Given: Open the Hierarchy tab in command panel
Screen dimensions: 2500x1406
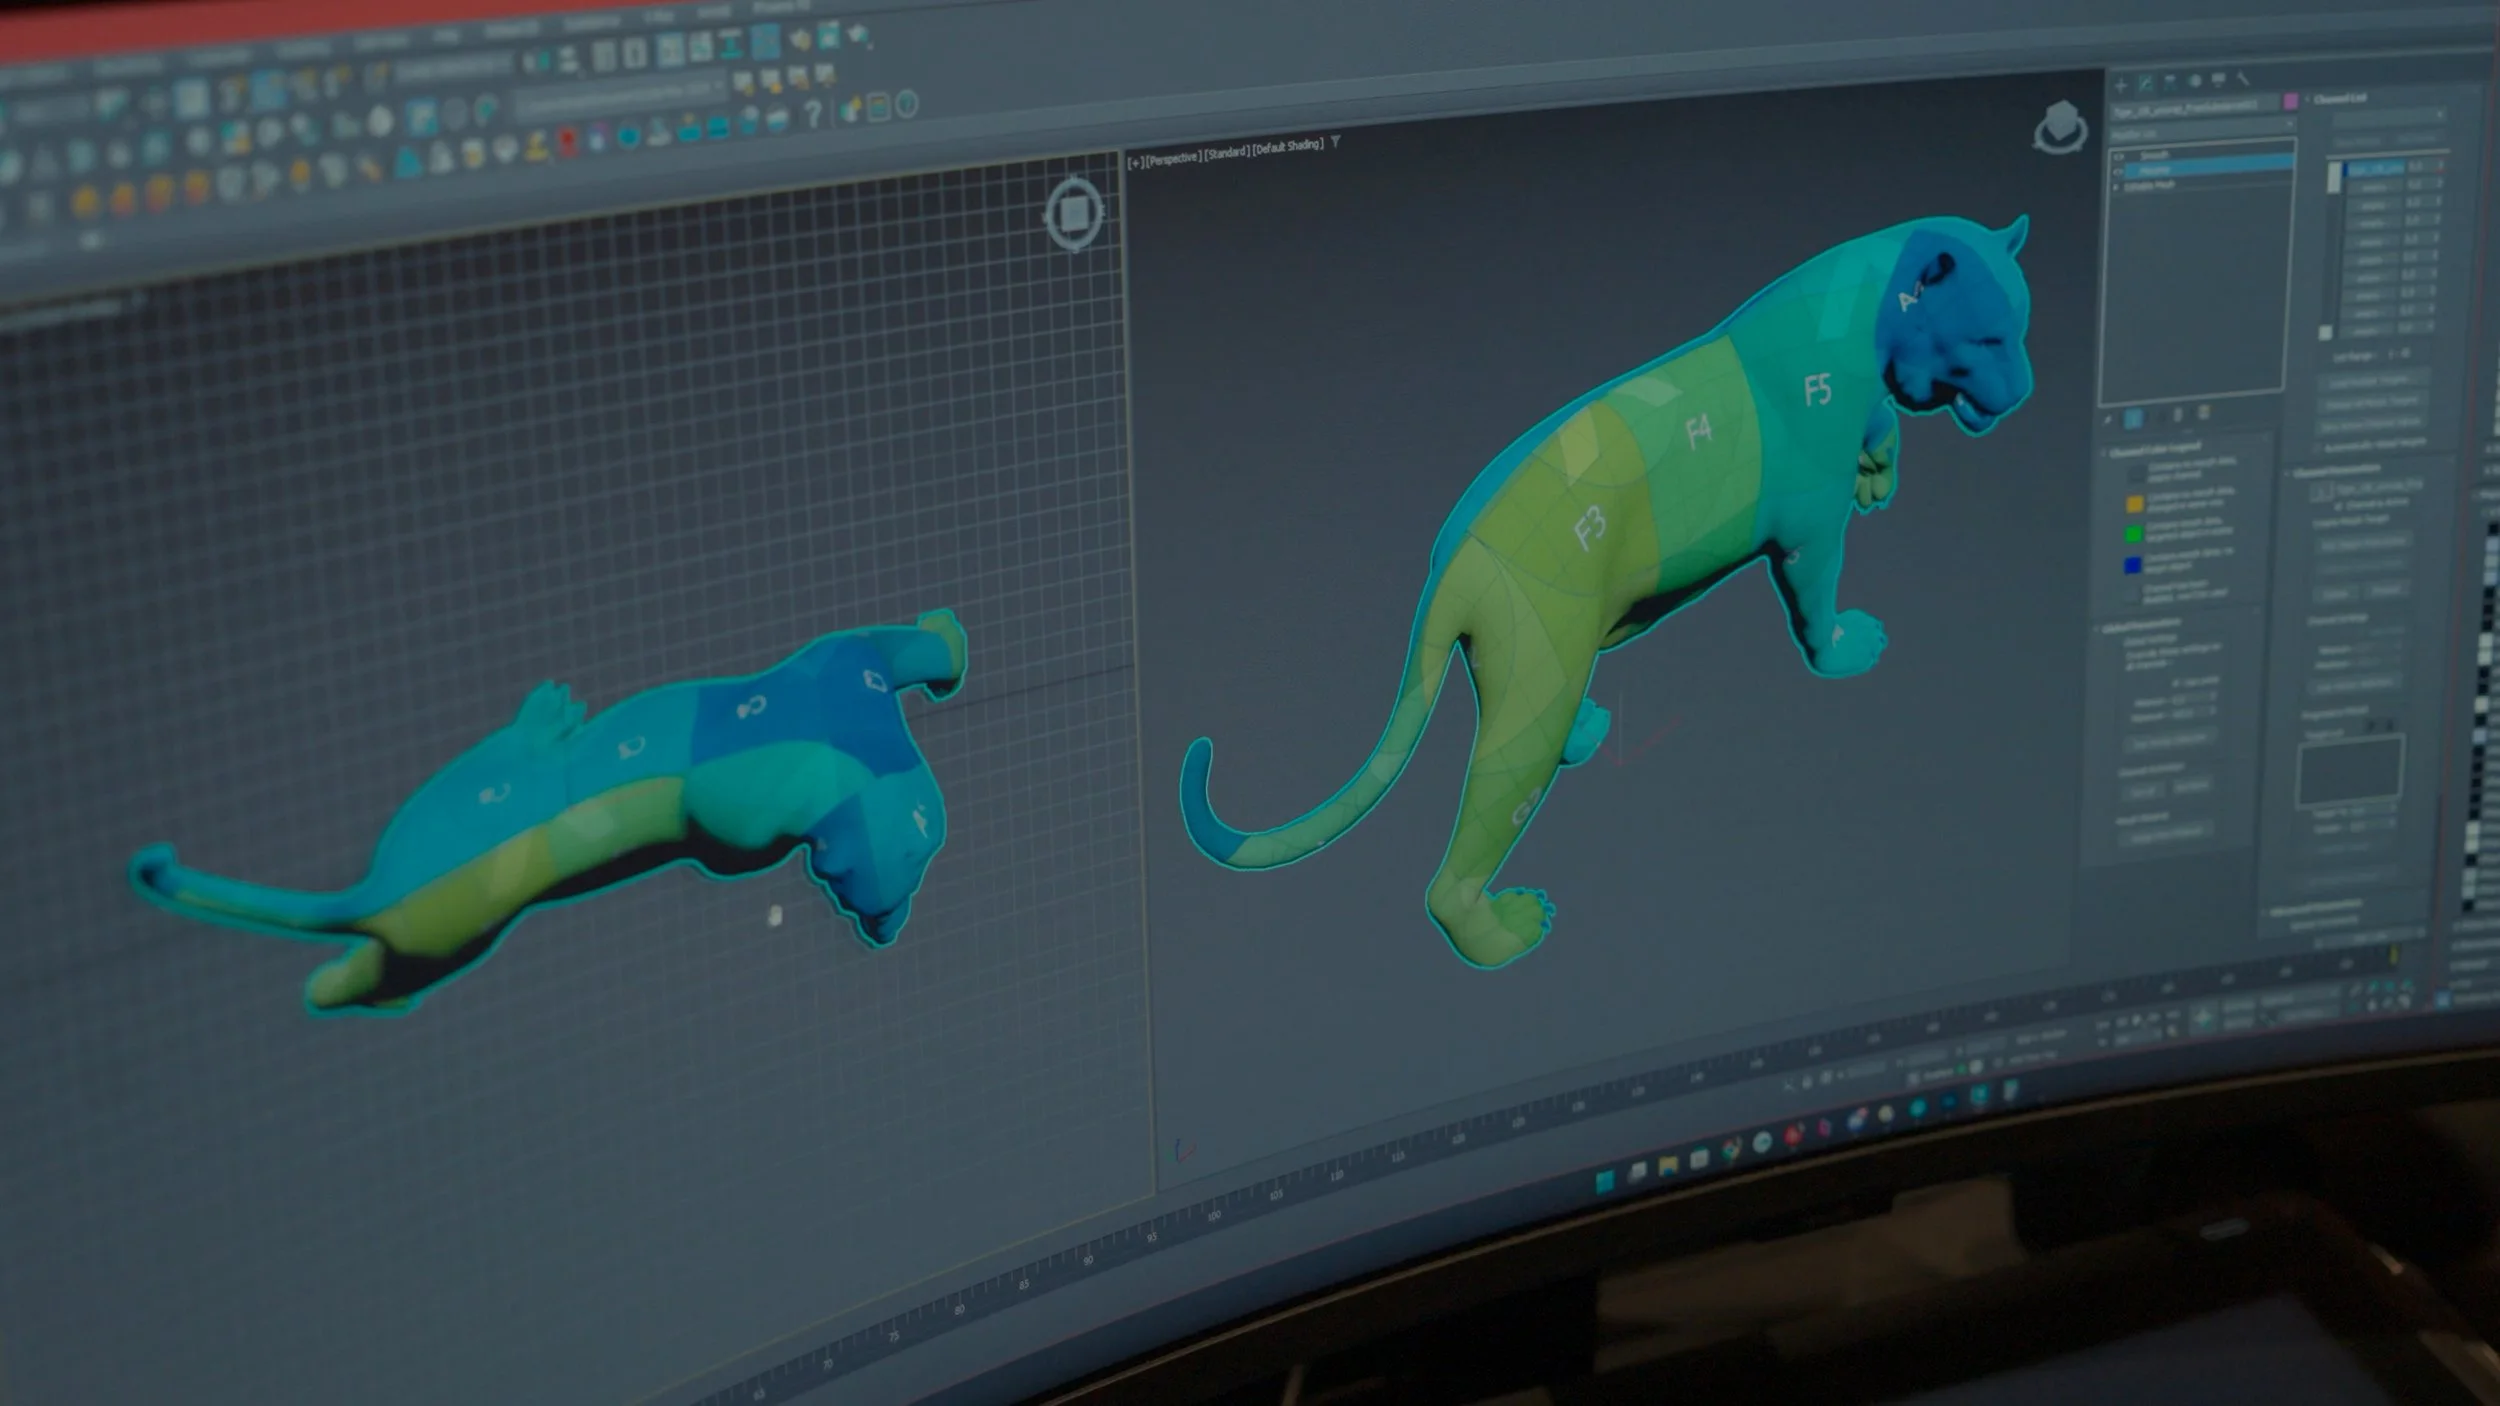Looking at the screenshot, I should point(2170,82).
